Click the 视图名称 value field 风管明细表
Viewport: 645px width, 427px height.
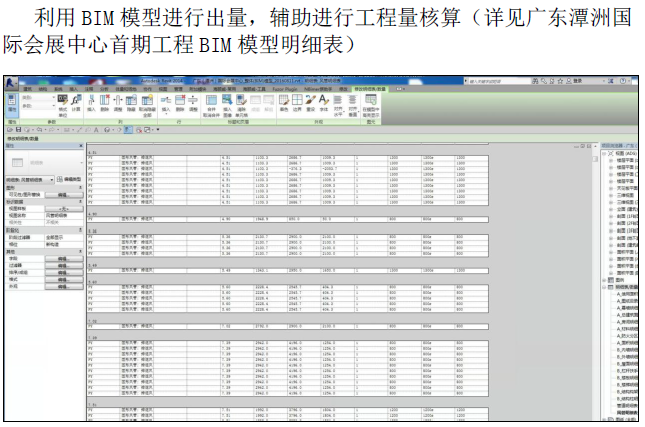[x=64, y=216]
